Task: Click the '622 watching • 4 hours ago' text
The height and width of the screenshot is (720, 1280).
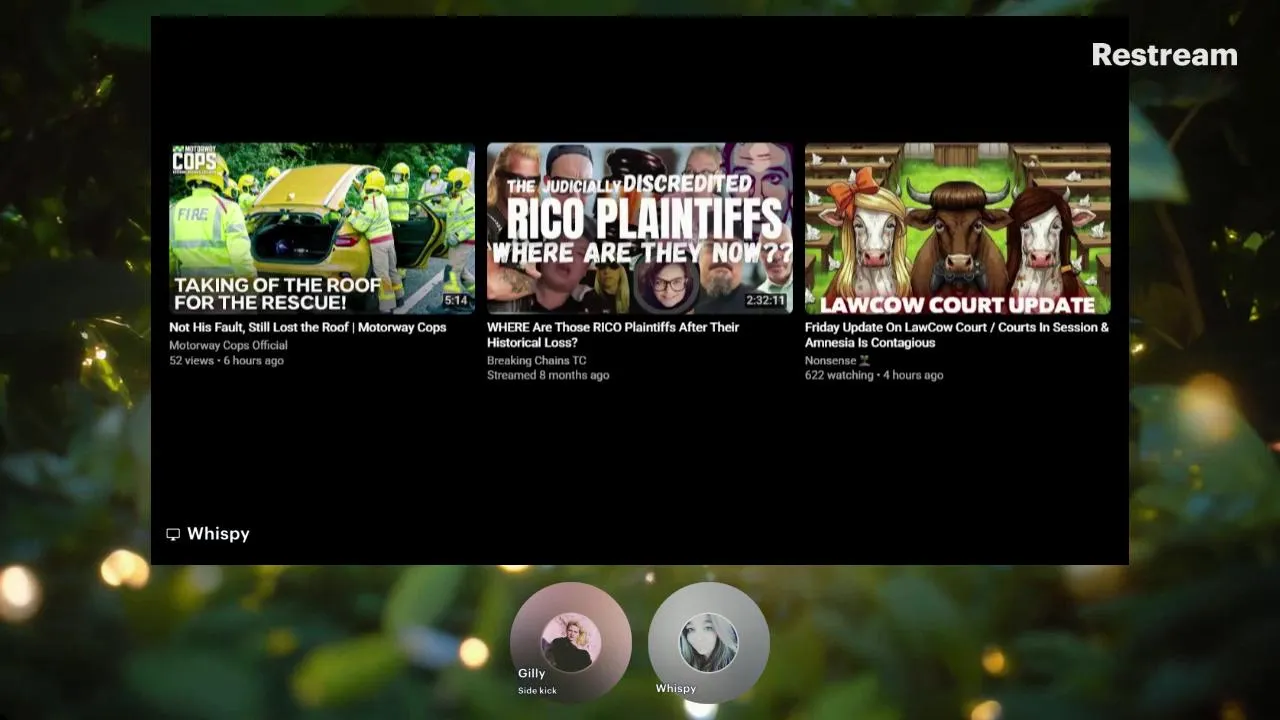Action: click(x=874, y=375)
